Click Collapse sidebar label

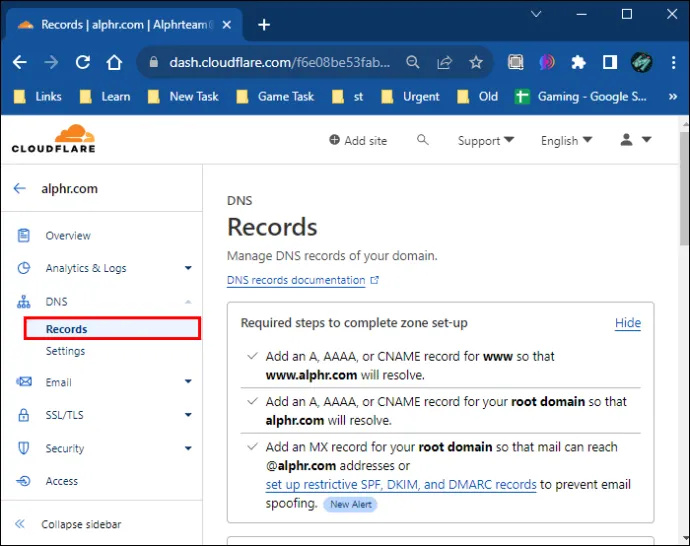[x=81, y=524]
